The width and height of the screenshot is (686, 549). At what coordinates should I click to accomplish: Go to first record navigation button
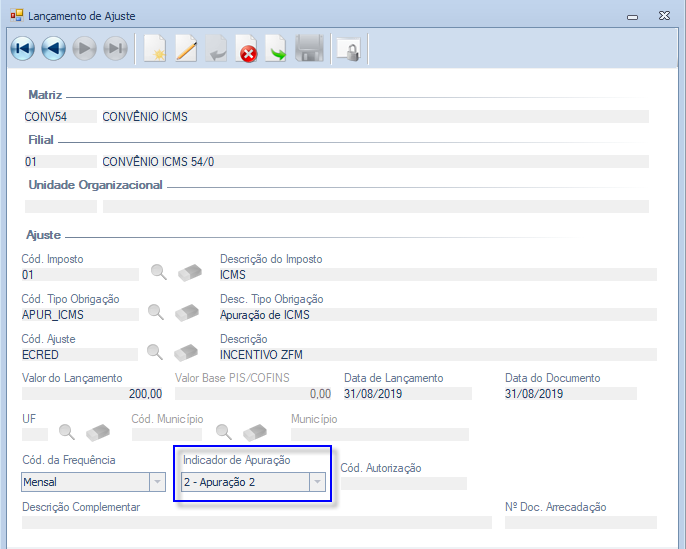point(22,48)
